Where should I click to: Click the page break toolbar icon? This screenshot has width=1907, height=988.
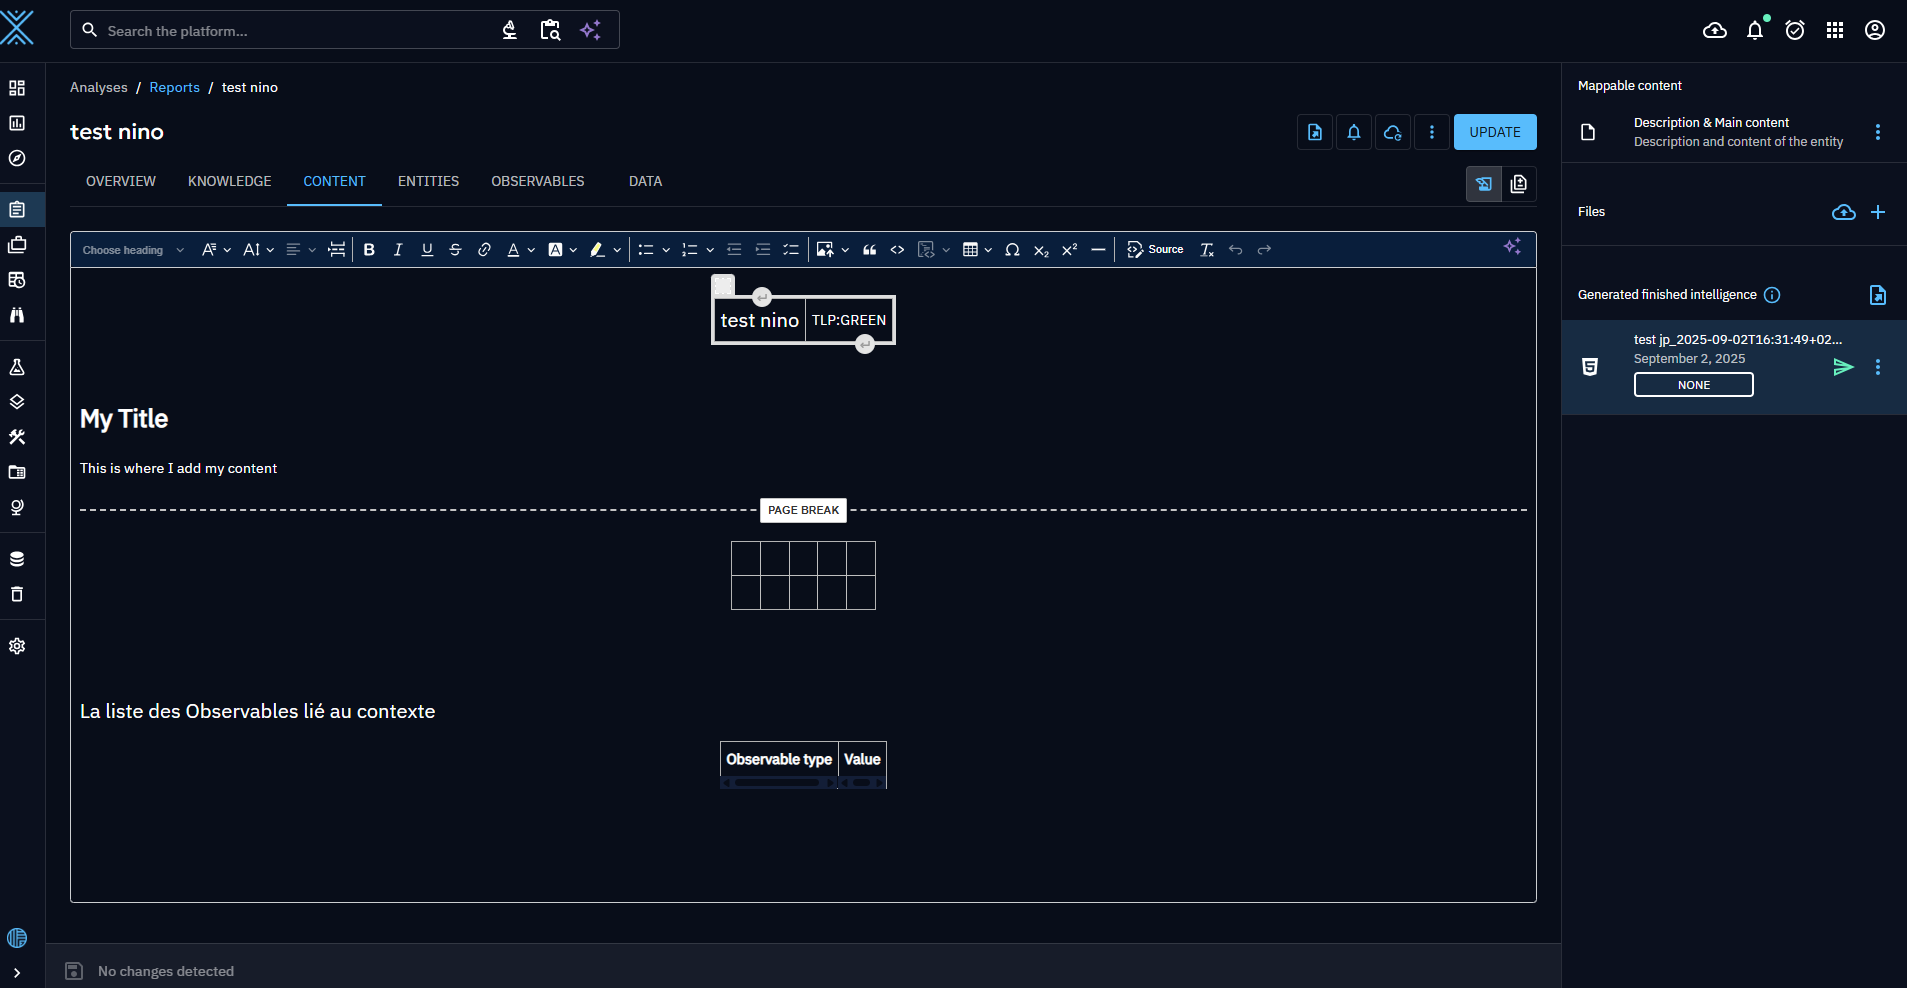coord(337,250)
